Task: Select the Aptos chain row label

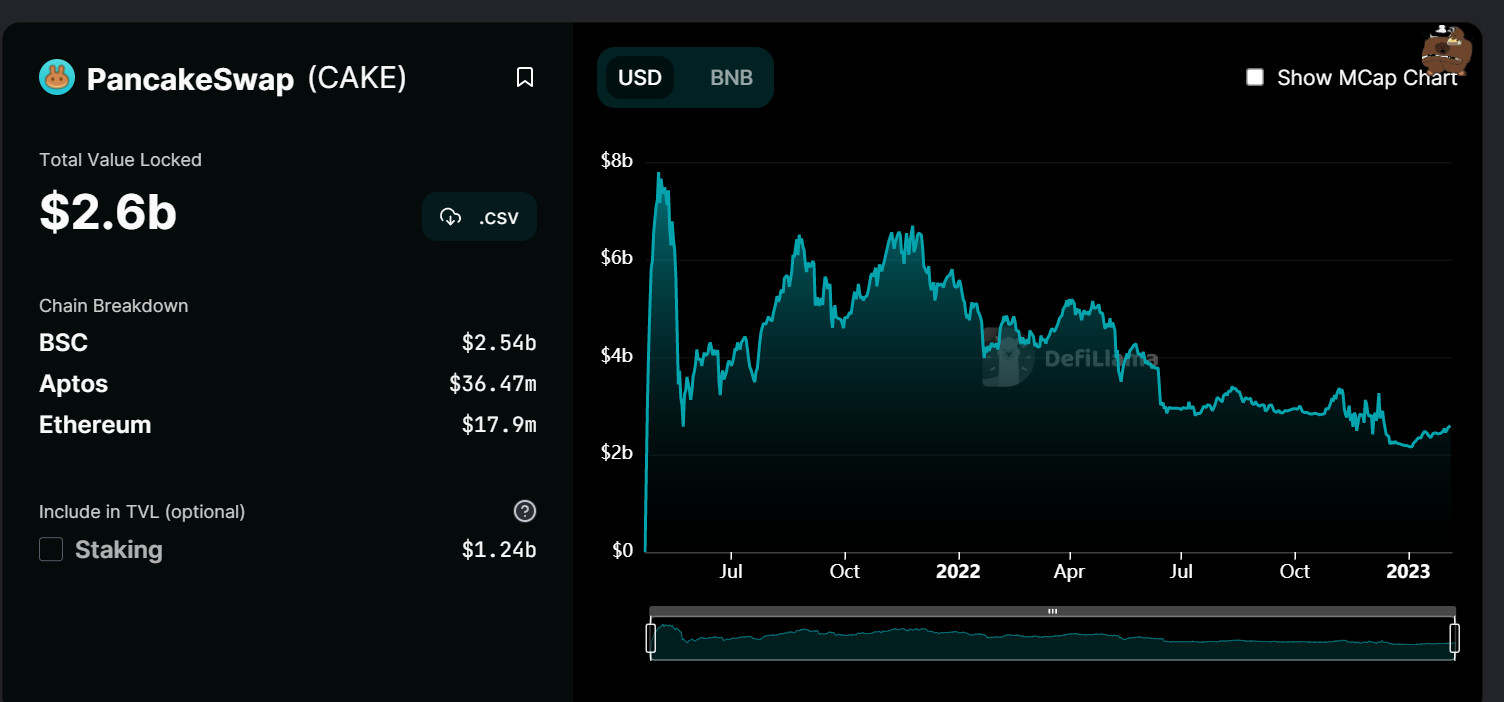Action: click(x=73, y=384)
